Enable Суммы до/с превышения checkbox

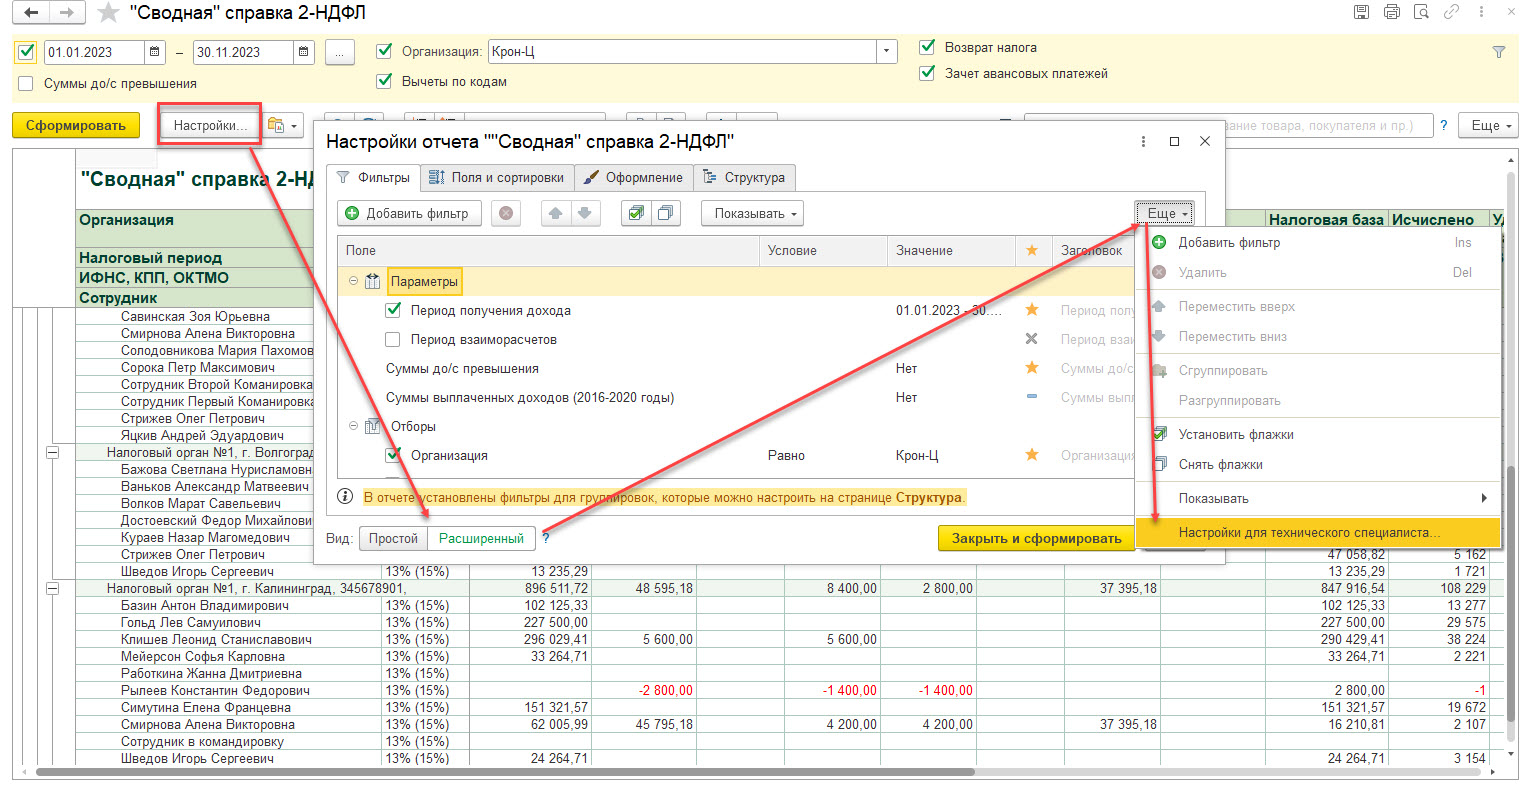coord(27,84)
